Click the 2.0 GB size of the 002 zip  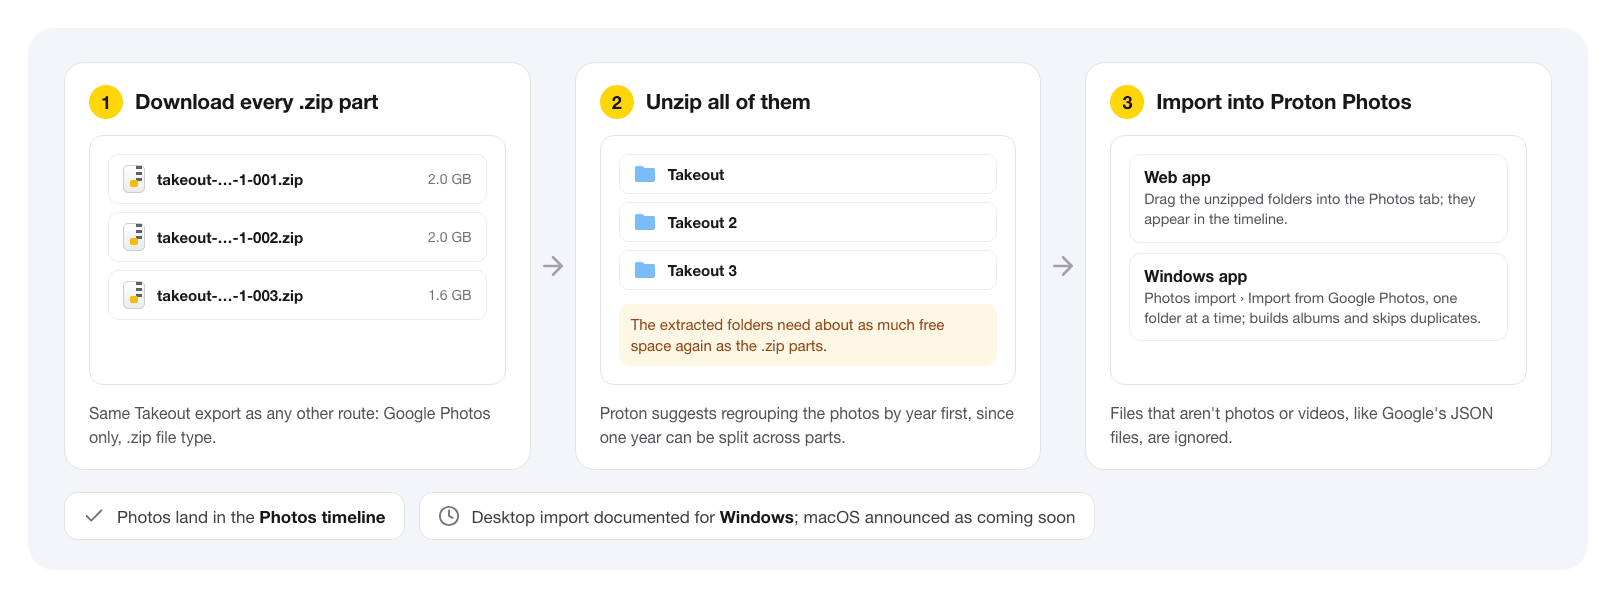pos(449,237)
